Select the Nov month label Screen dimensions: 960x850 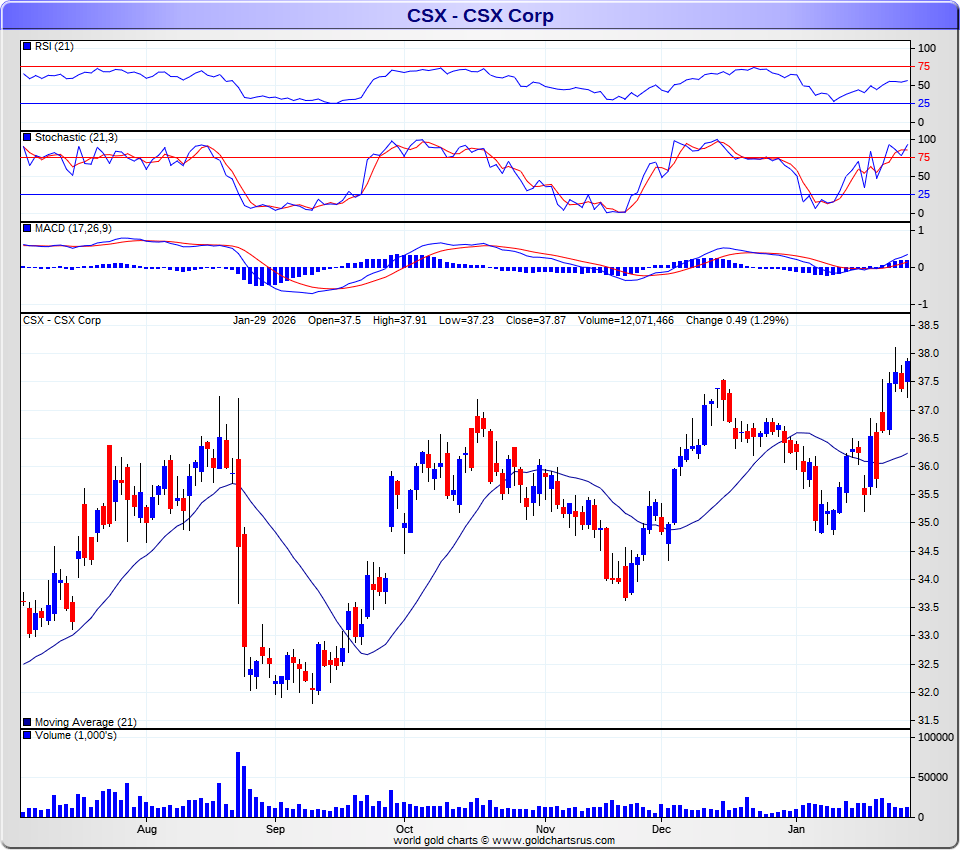tap(544, 830)
